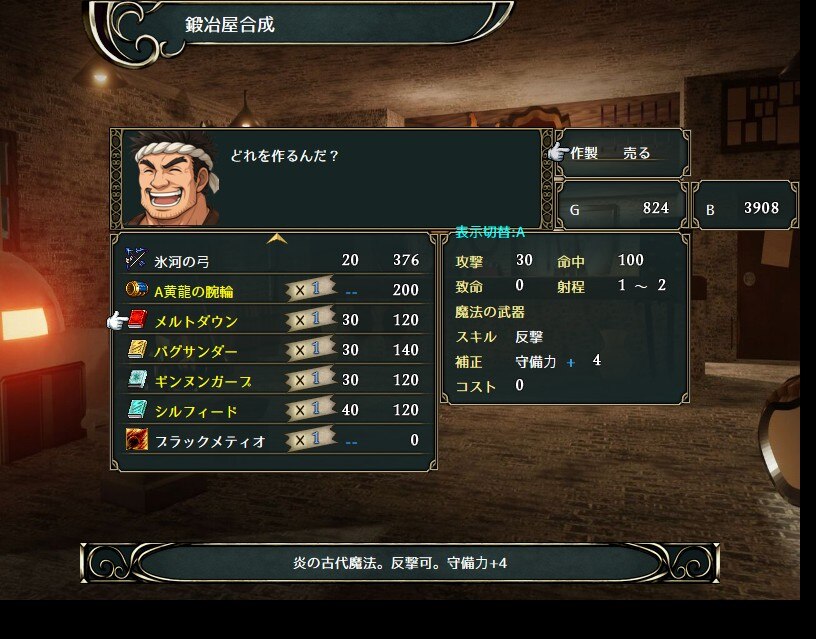The image size is (816, 639).
Task: Select the 売る menu option
Action: 637,153
